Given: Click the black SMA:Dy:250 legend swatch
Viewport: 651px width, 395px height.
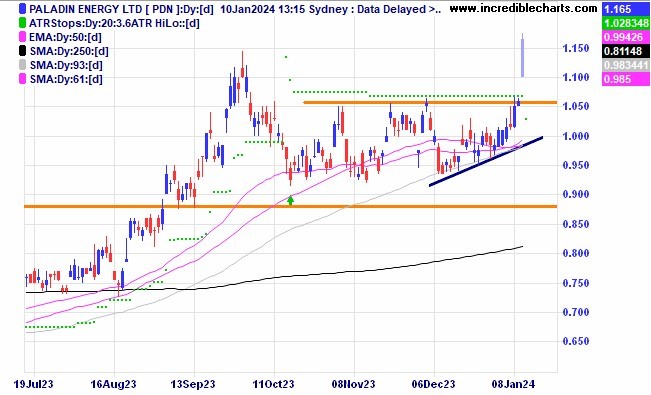Looking at the screenshot, I should point(23,52).
